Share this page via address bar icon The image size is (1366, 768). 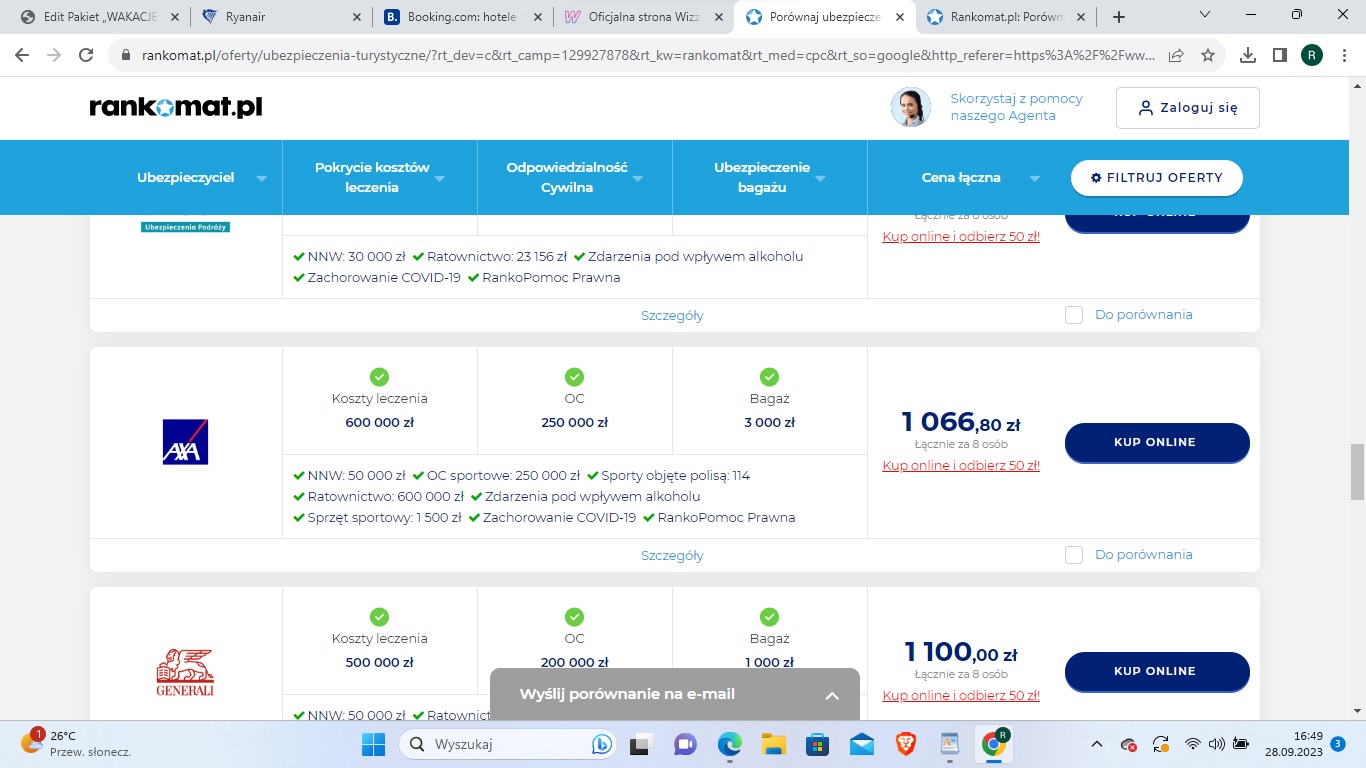pyautogui.click(x=1176, y=55)
